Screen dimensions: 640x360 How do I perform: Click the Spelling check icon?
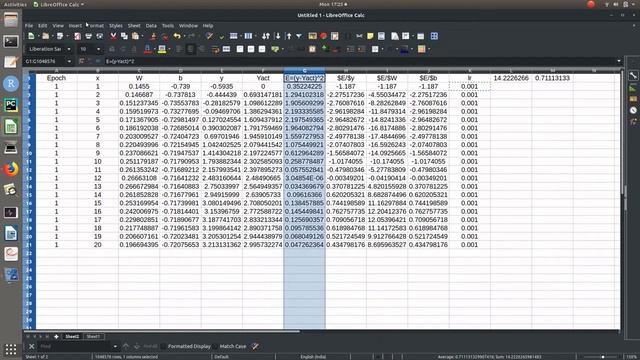[222, 36]
